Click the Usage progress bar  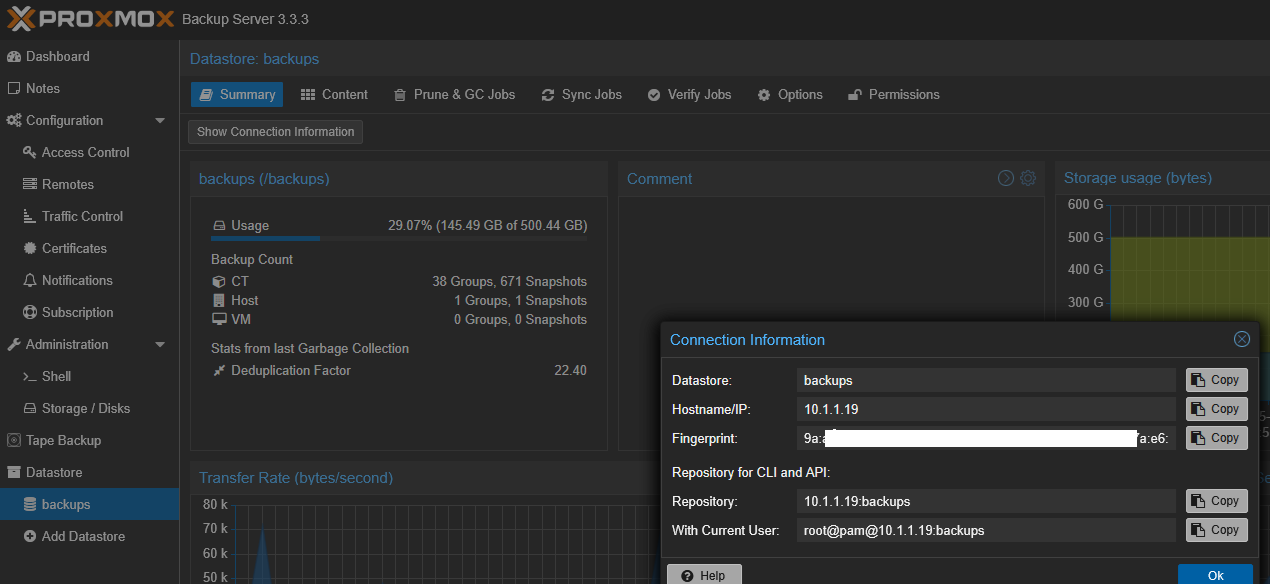pos(399,239)
